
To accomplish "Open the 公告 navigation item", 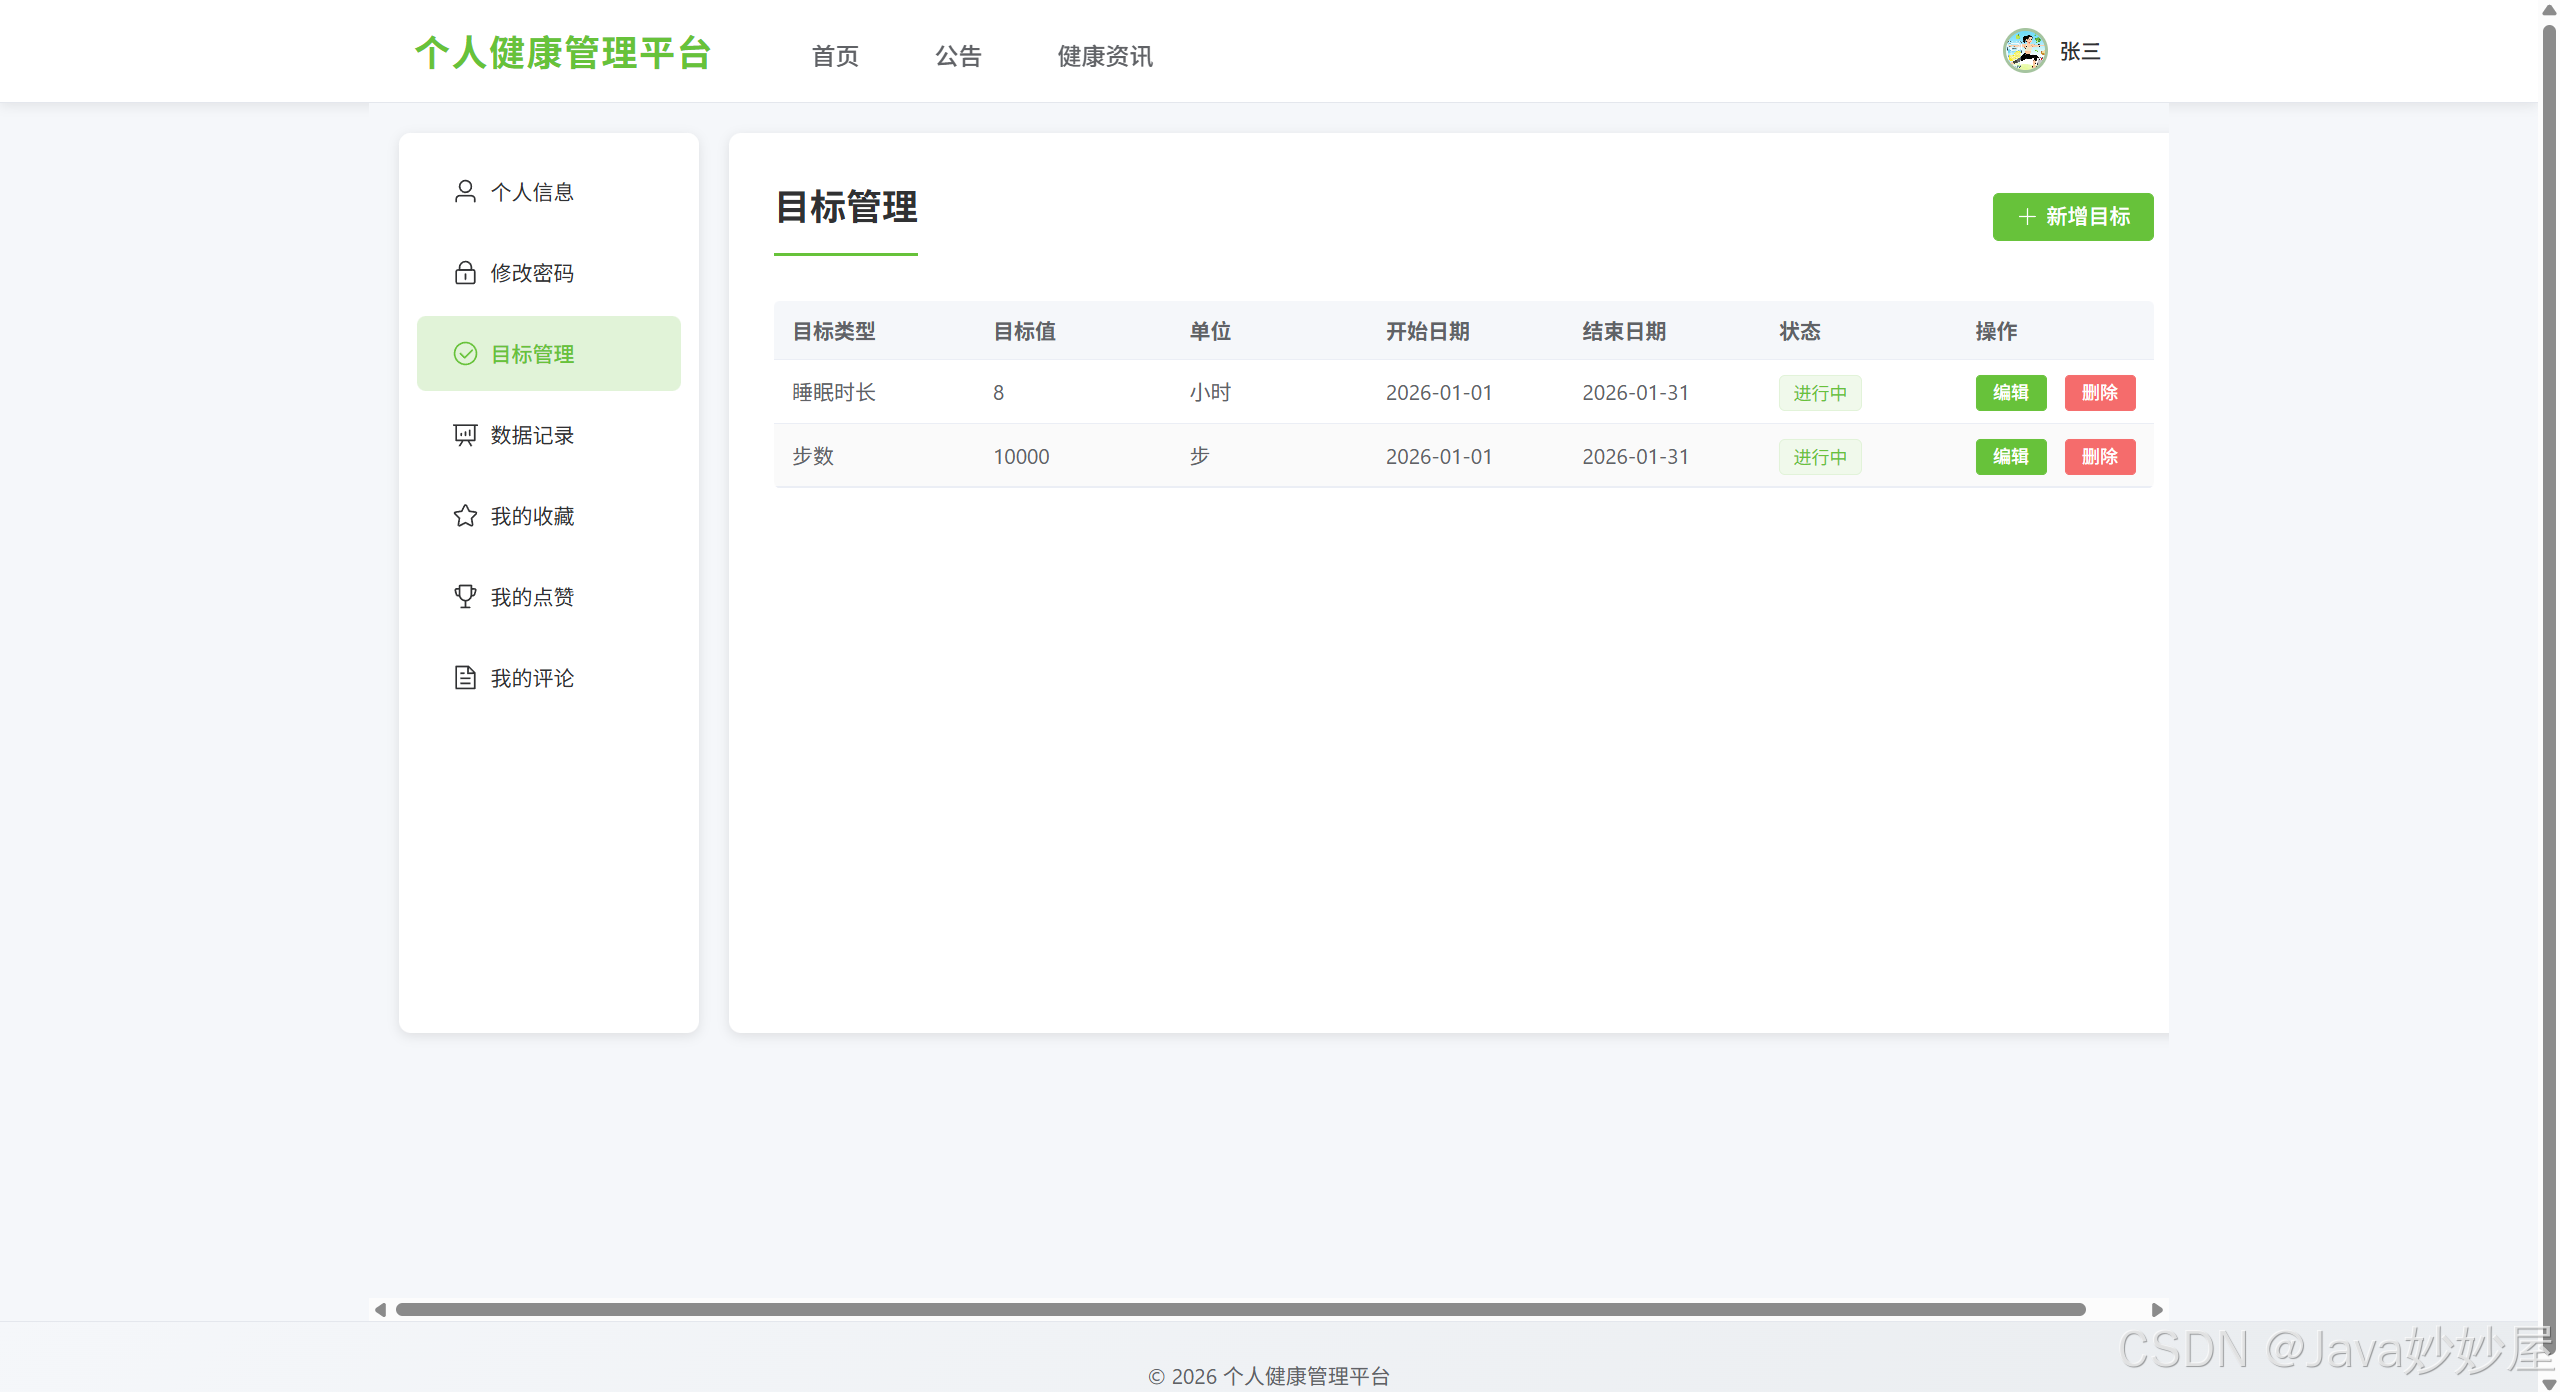I will pos(958,56).
